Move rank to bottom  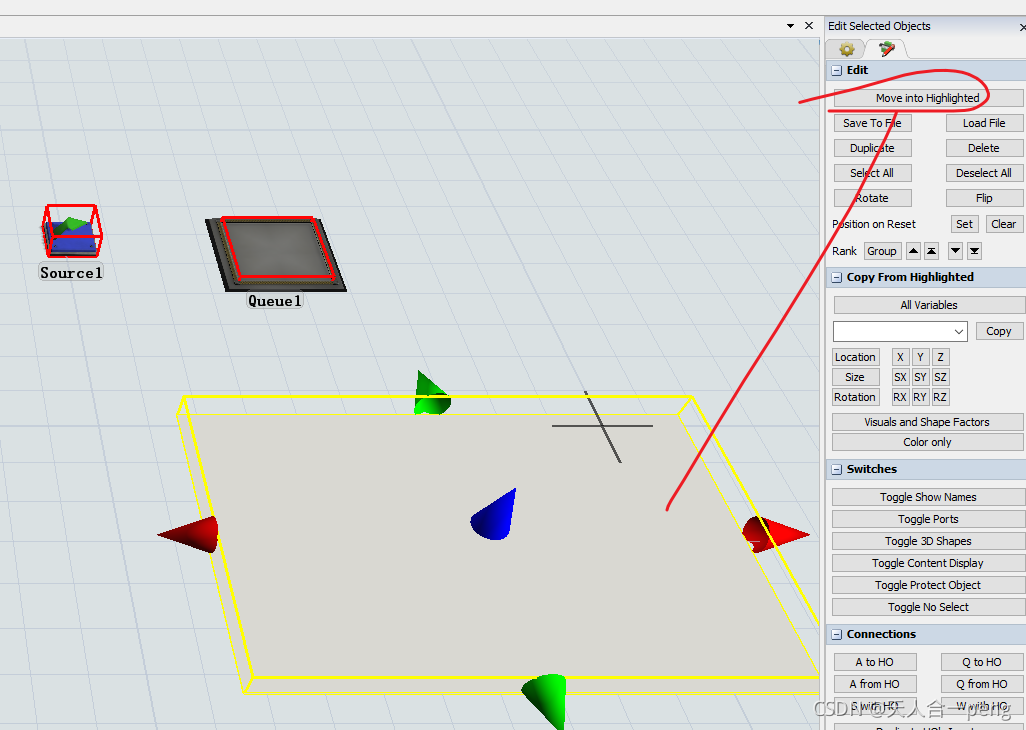coord(974,251)
